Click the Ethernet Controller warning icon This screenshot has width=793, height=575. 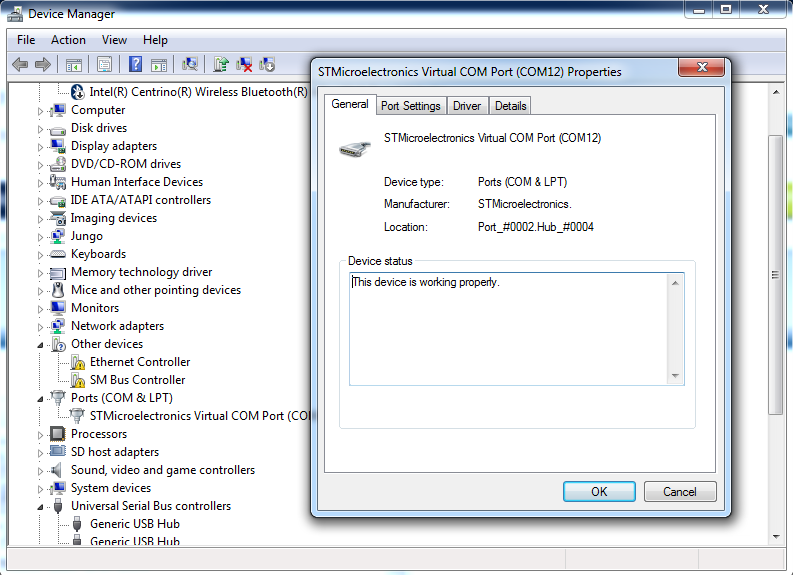pos(77,362)
